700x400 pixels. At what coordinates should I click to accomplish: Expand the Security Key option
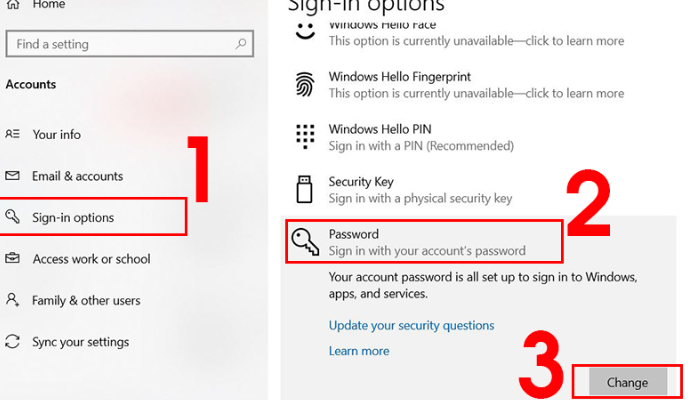coord(420,190)
